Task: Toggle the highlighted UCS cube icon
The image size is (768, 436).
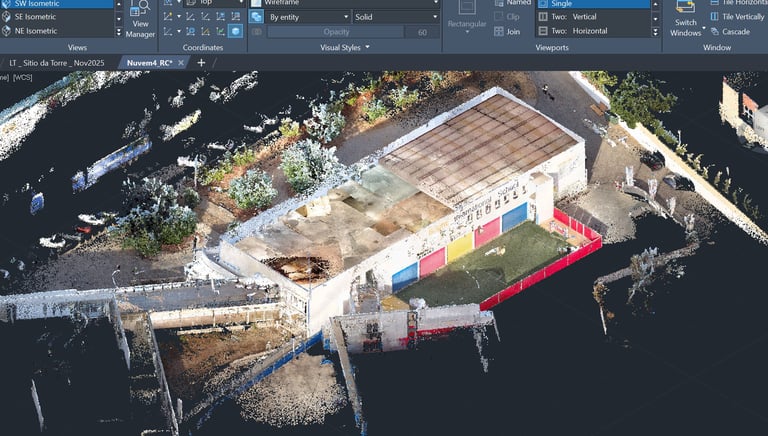Action: (x=236, y=31)
